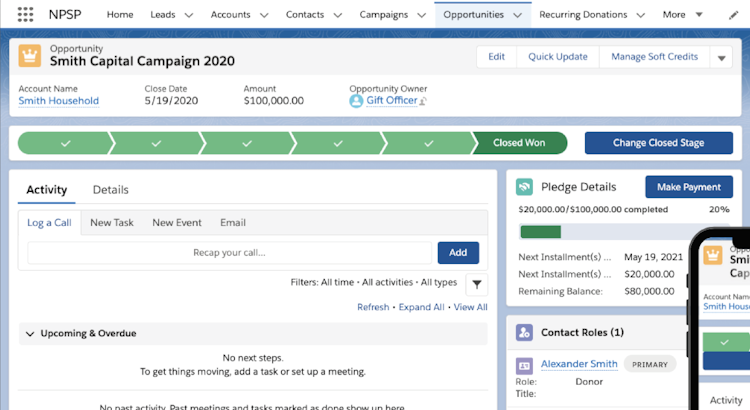Click the Opportunity crown icon
This screenshot has height=410, width=750.
[x=30, y=56]
